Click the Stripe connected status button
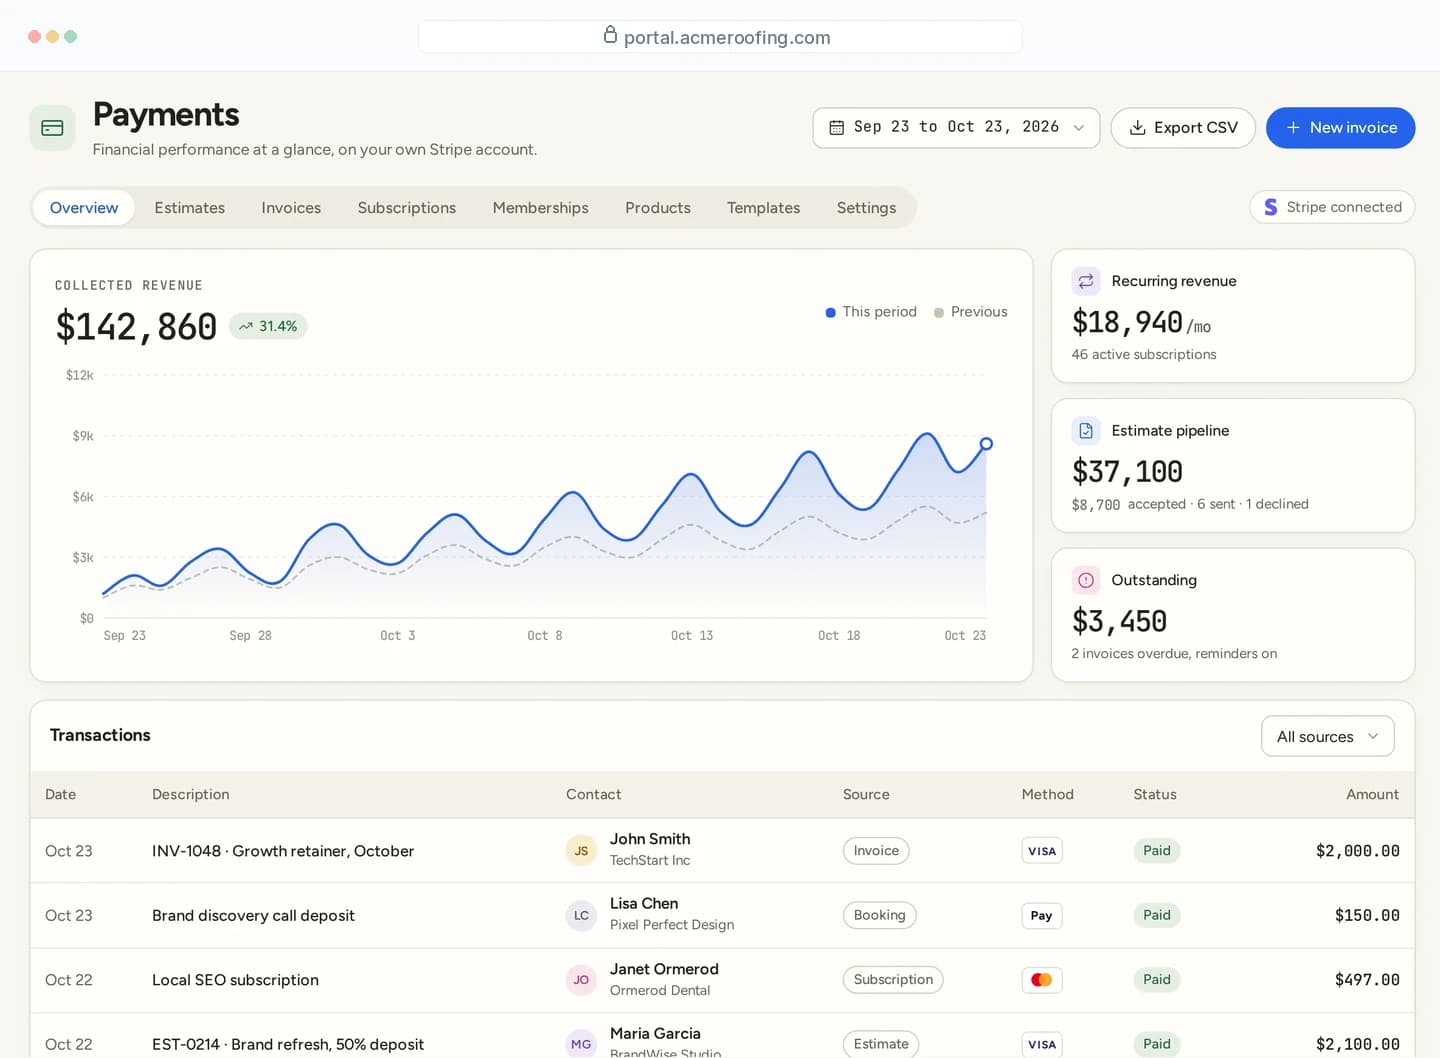 tap(1332, 207)
